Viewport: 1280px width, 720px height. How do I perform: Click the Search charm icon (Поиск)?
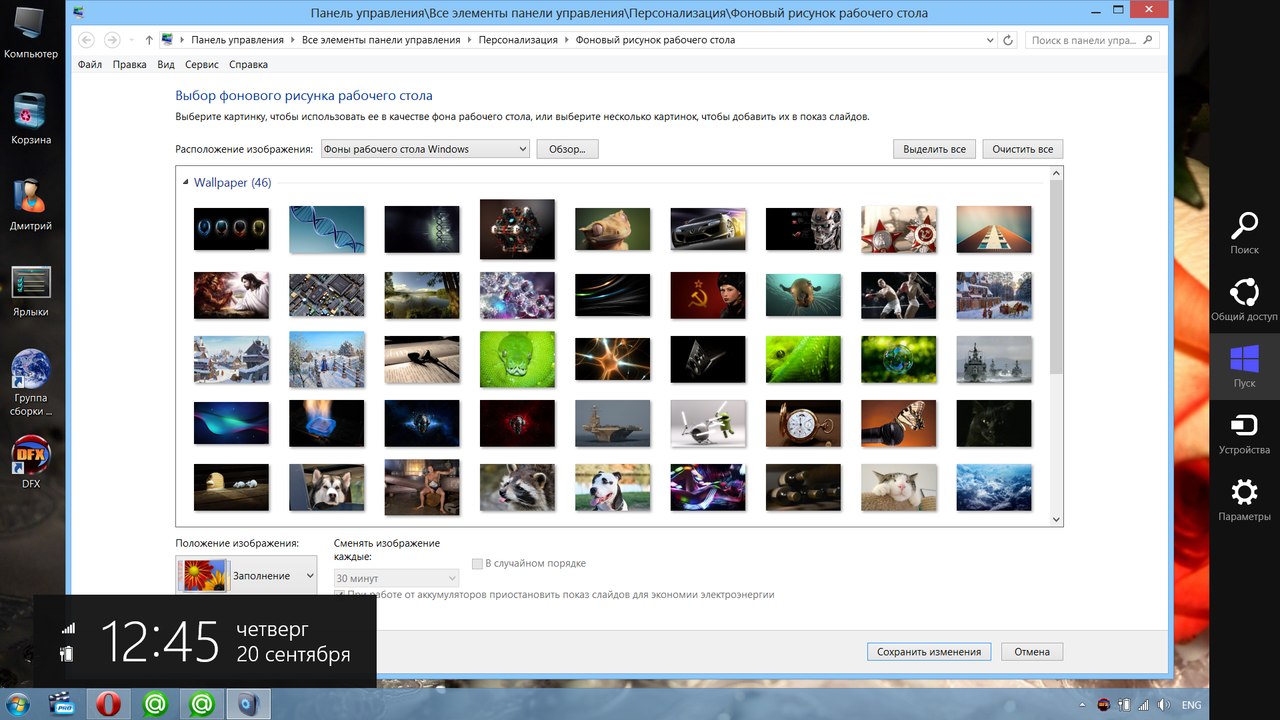pyautogui.click(x=1244, y=232)
